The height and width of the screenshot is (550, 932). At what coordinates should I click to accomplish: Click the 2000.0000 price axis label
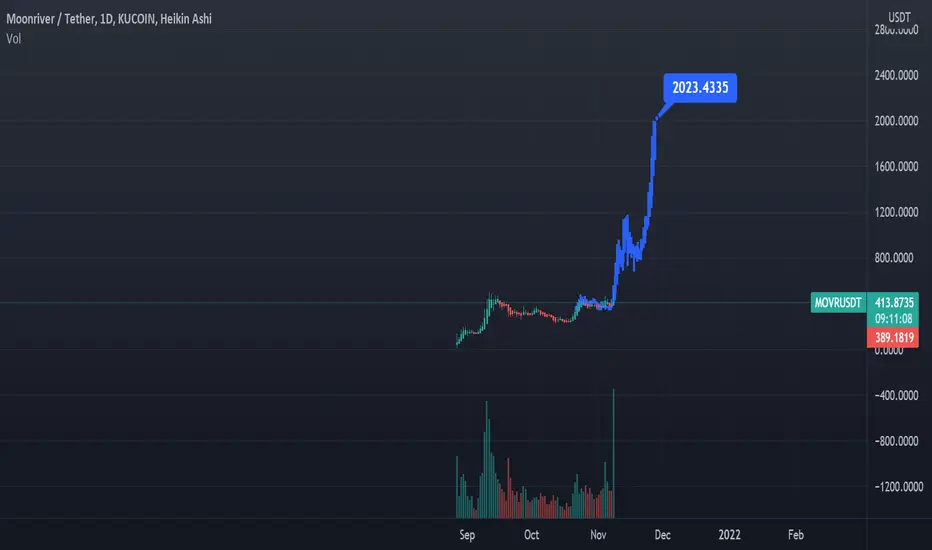[896, 121]
